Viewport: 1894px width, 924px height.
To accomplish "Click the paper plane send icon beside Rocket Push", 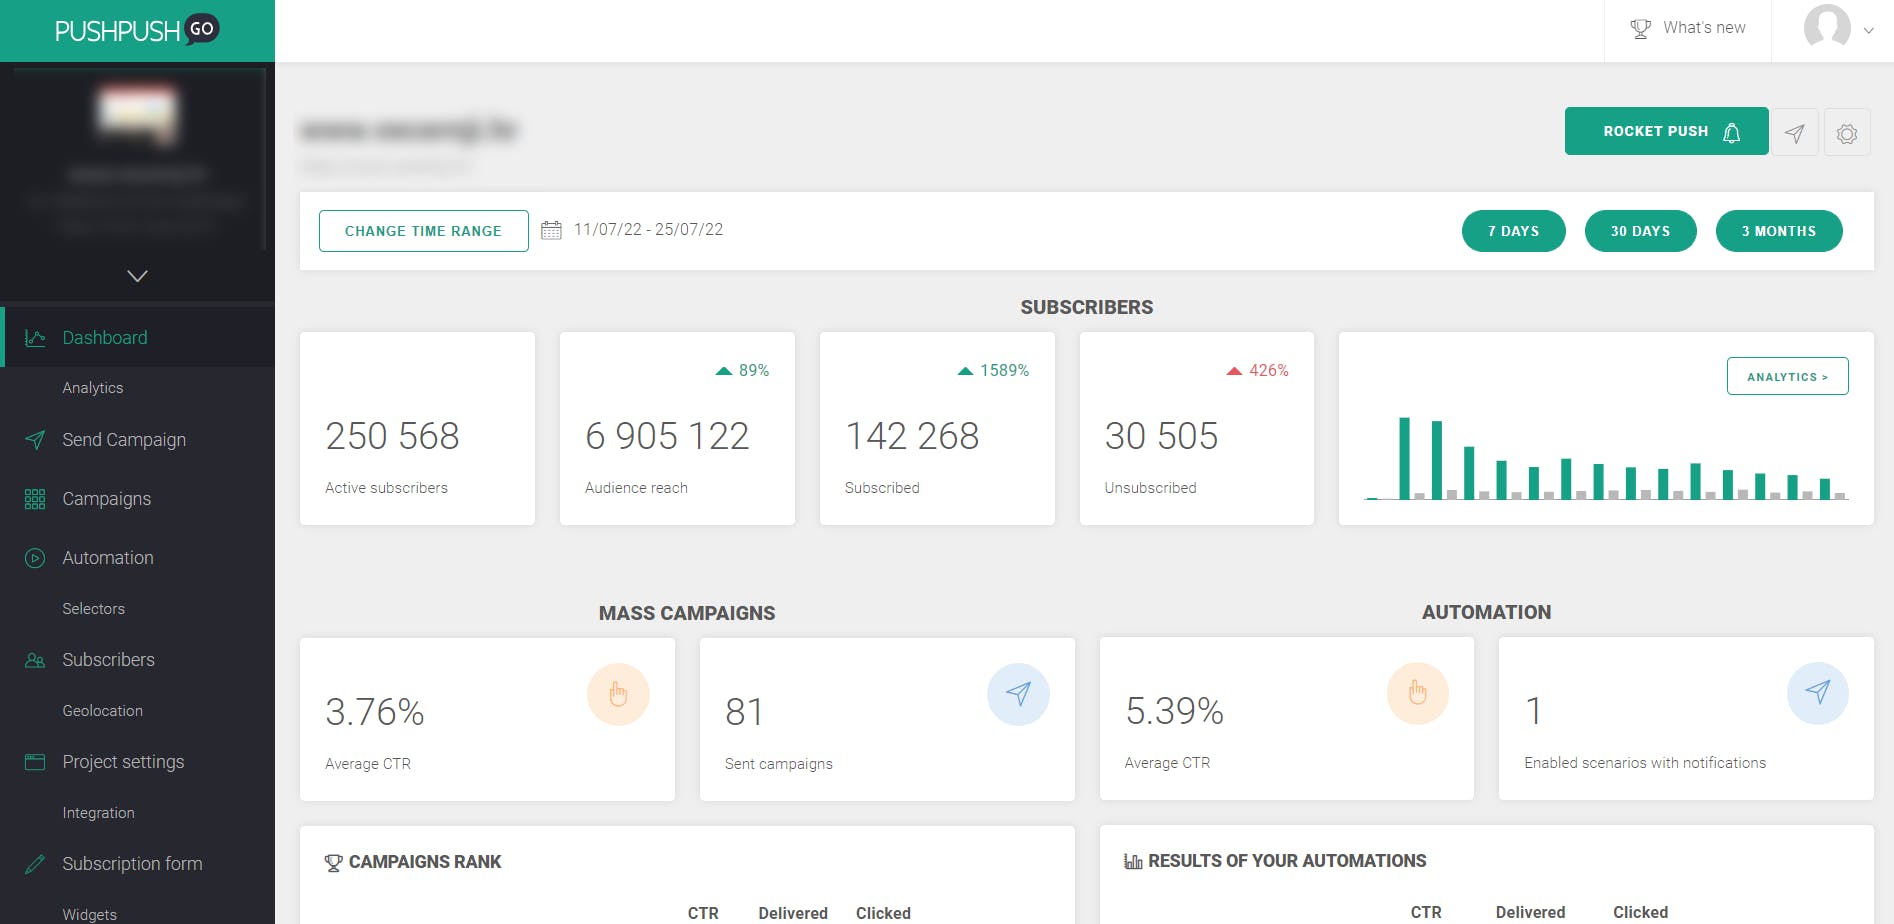I will 1795,133.
